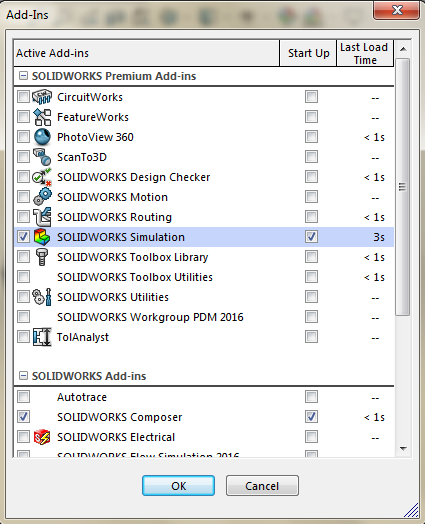This screenshot has height=524, width=425.
Task: Select the SOLIDWORKS Composer row text
Action: click(x=120, y=417)
